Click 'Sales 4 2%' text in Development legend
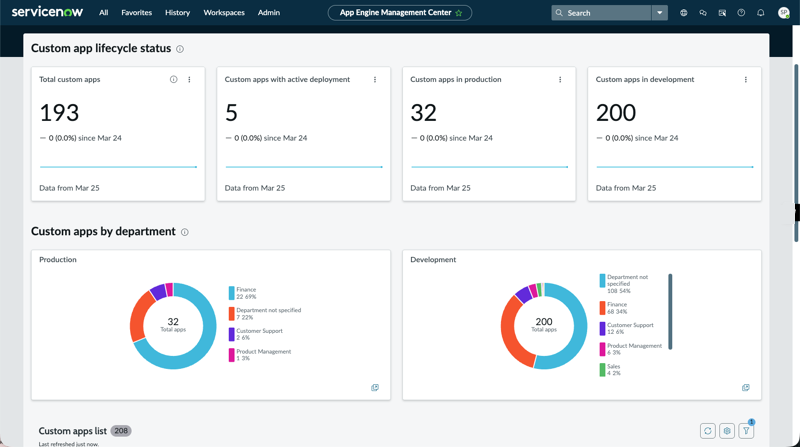The image size is (800, 447). [614, 370]
